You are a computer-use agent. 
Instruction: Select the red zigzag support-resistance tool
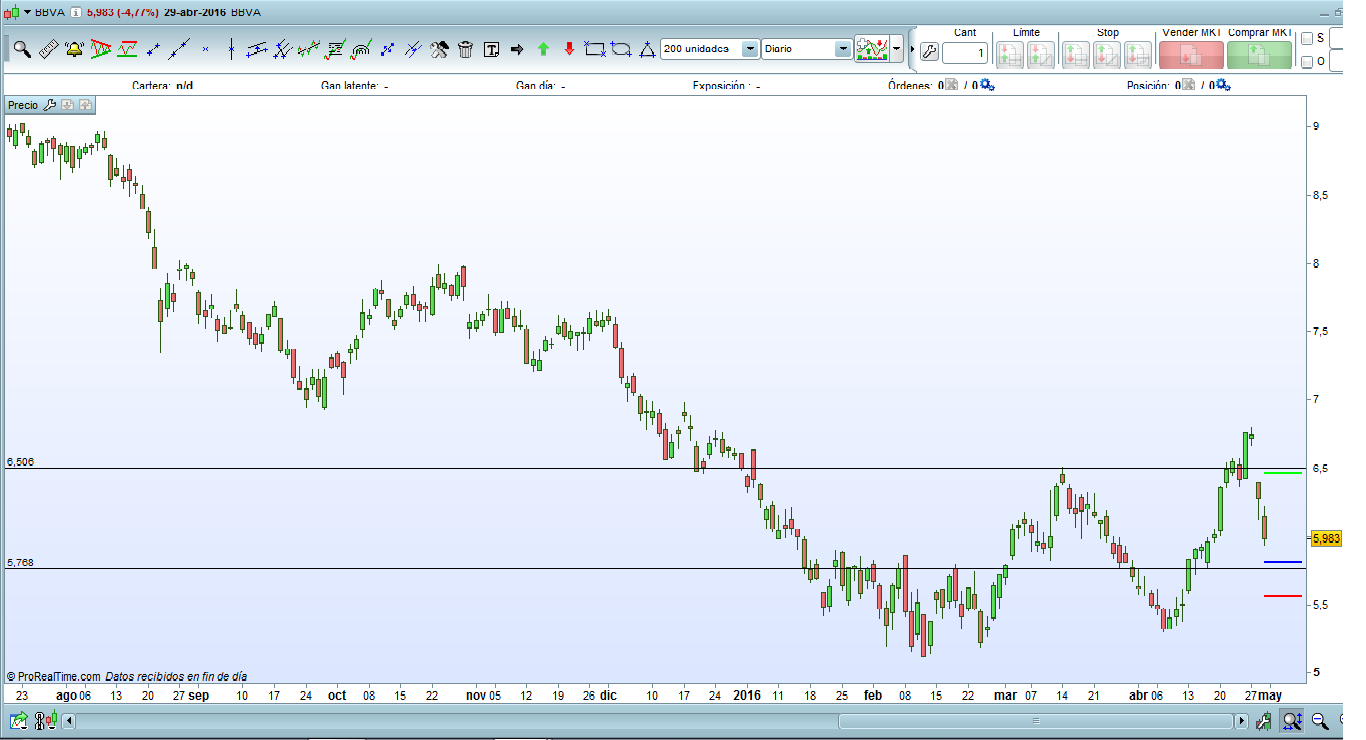click(x=127, y=48)
